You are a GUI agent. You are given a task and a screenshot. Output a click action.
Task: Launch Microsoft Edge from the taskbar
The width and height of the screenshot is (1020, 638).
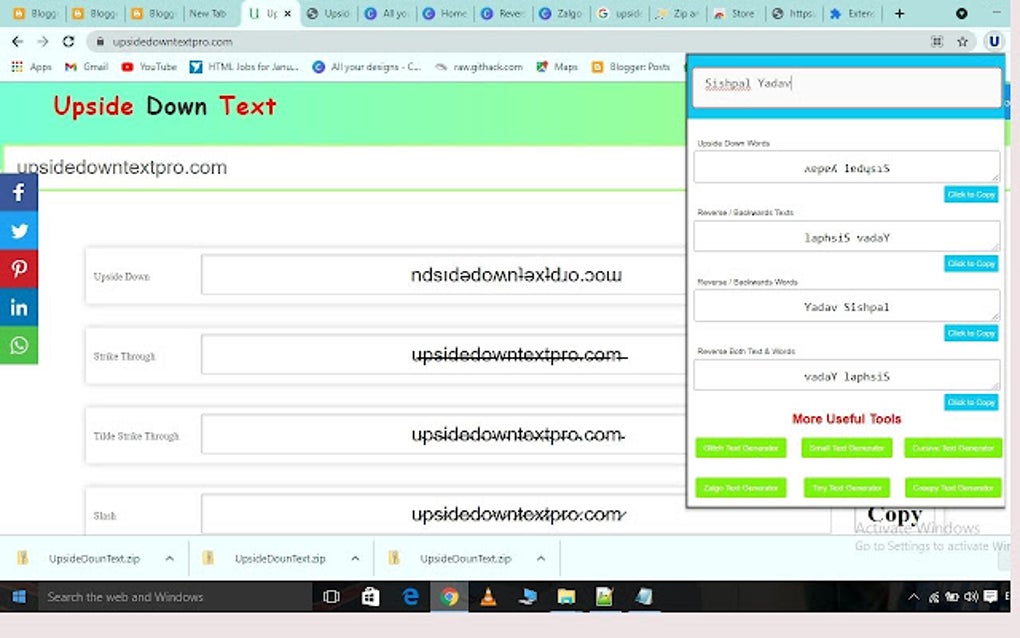tap(410, 596)
